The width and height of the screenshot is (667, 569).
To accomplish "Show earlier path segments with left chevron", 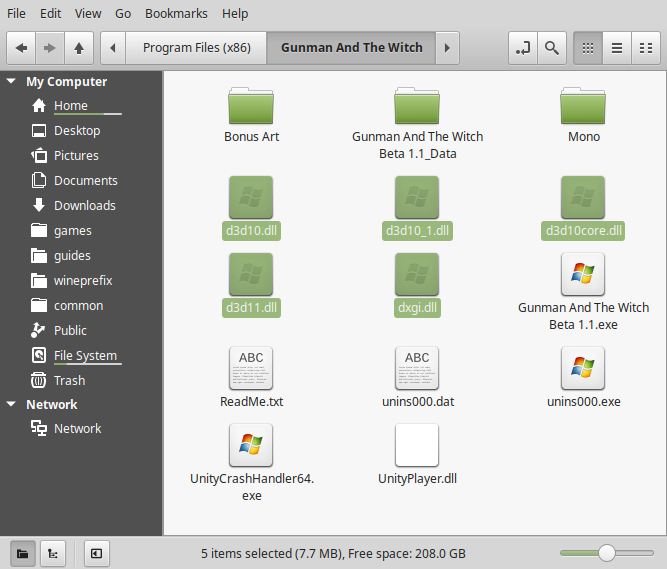I will click(x=113, y=48).
